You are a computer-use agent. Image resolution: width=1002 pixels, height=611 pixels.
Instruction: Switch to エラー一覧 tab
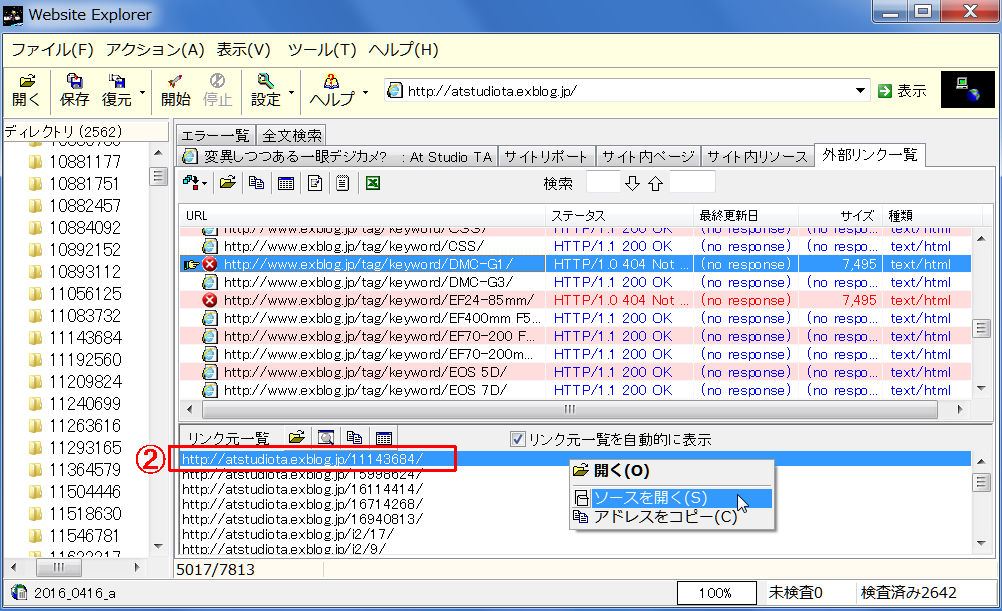(216, 135)
